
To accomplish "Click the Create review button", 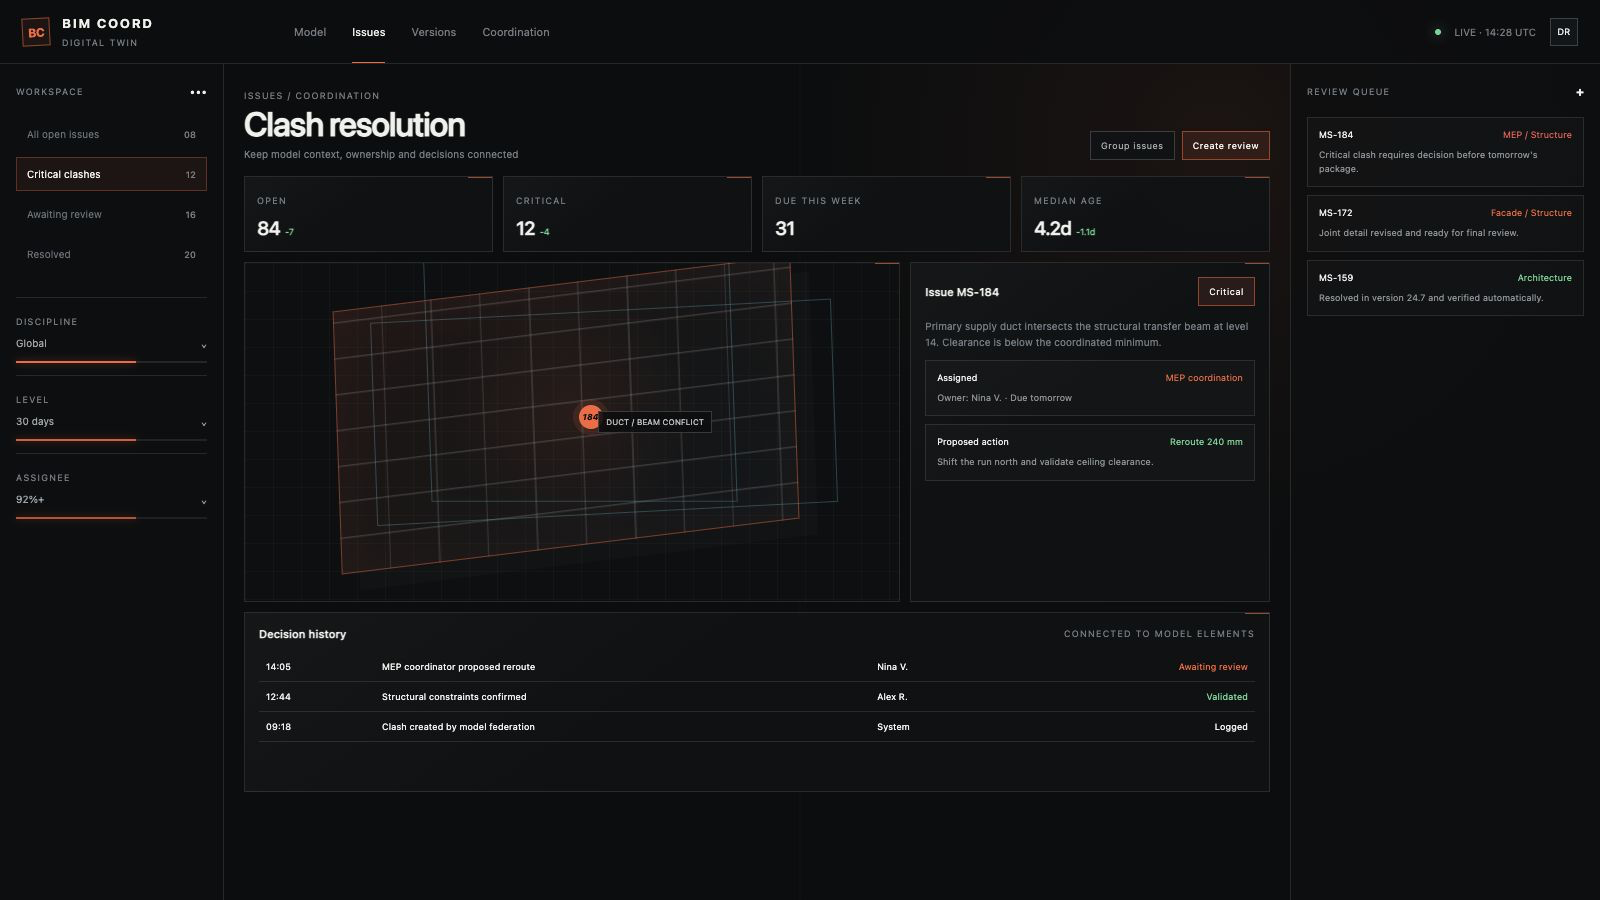I will 1225,146.
